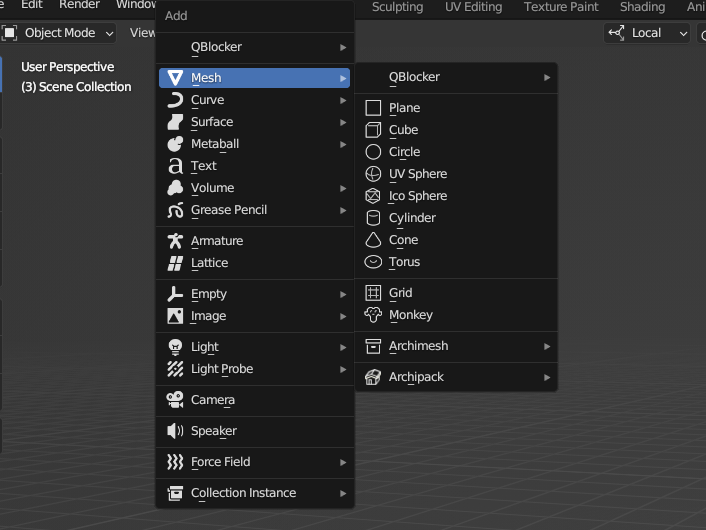Viewport: 706px width, 530px height.
Task: Add a Grid mesh icon
Action: pyautogui.click(x=373, y=293)
